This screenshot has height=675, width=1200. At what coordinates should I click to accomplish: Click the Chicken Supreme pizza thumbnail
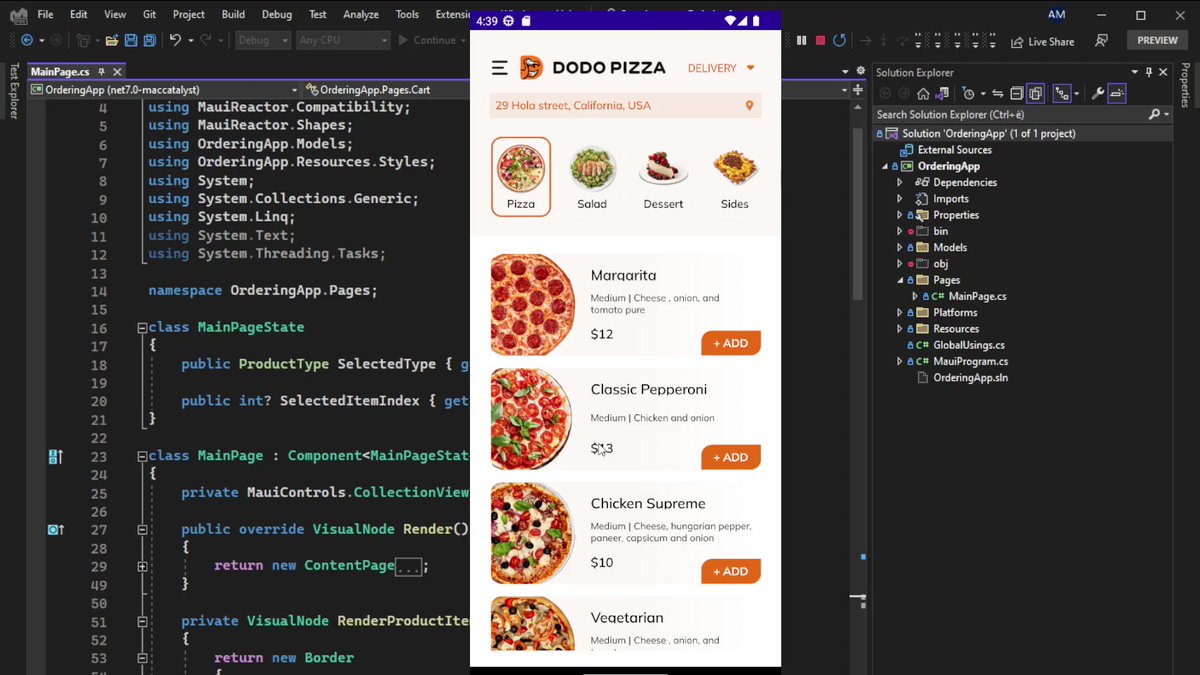point(533,533)
